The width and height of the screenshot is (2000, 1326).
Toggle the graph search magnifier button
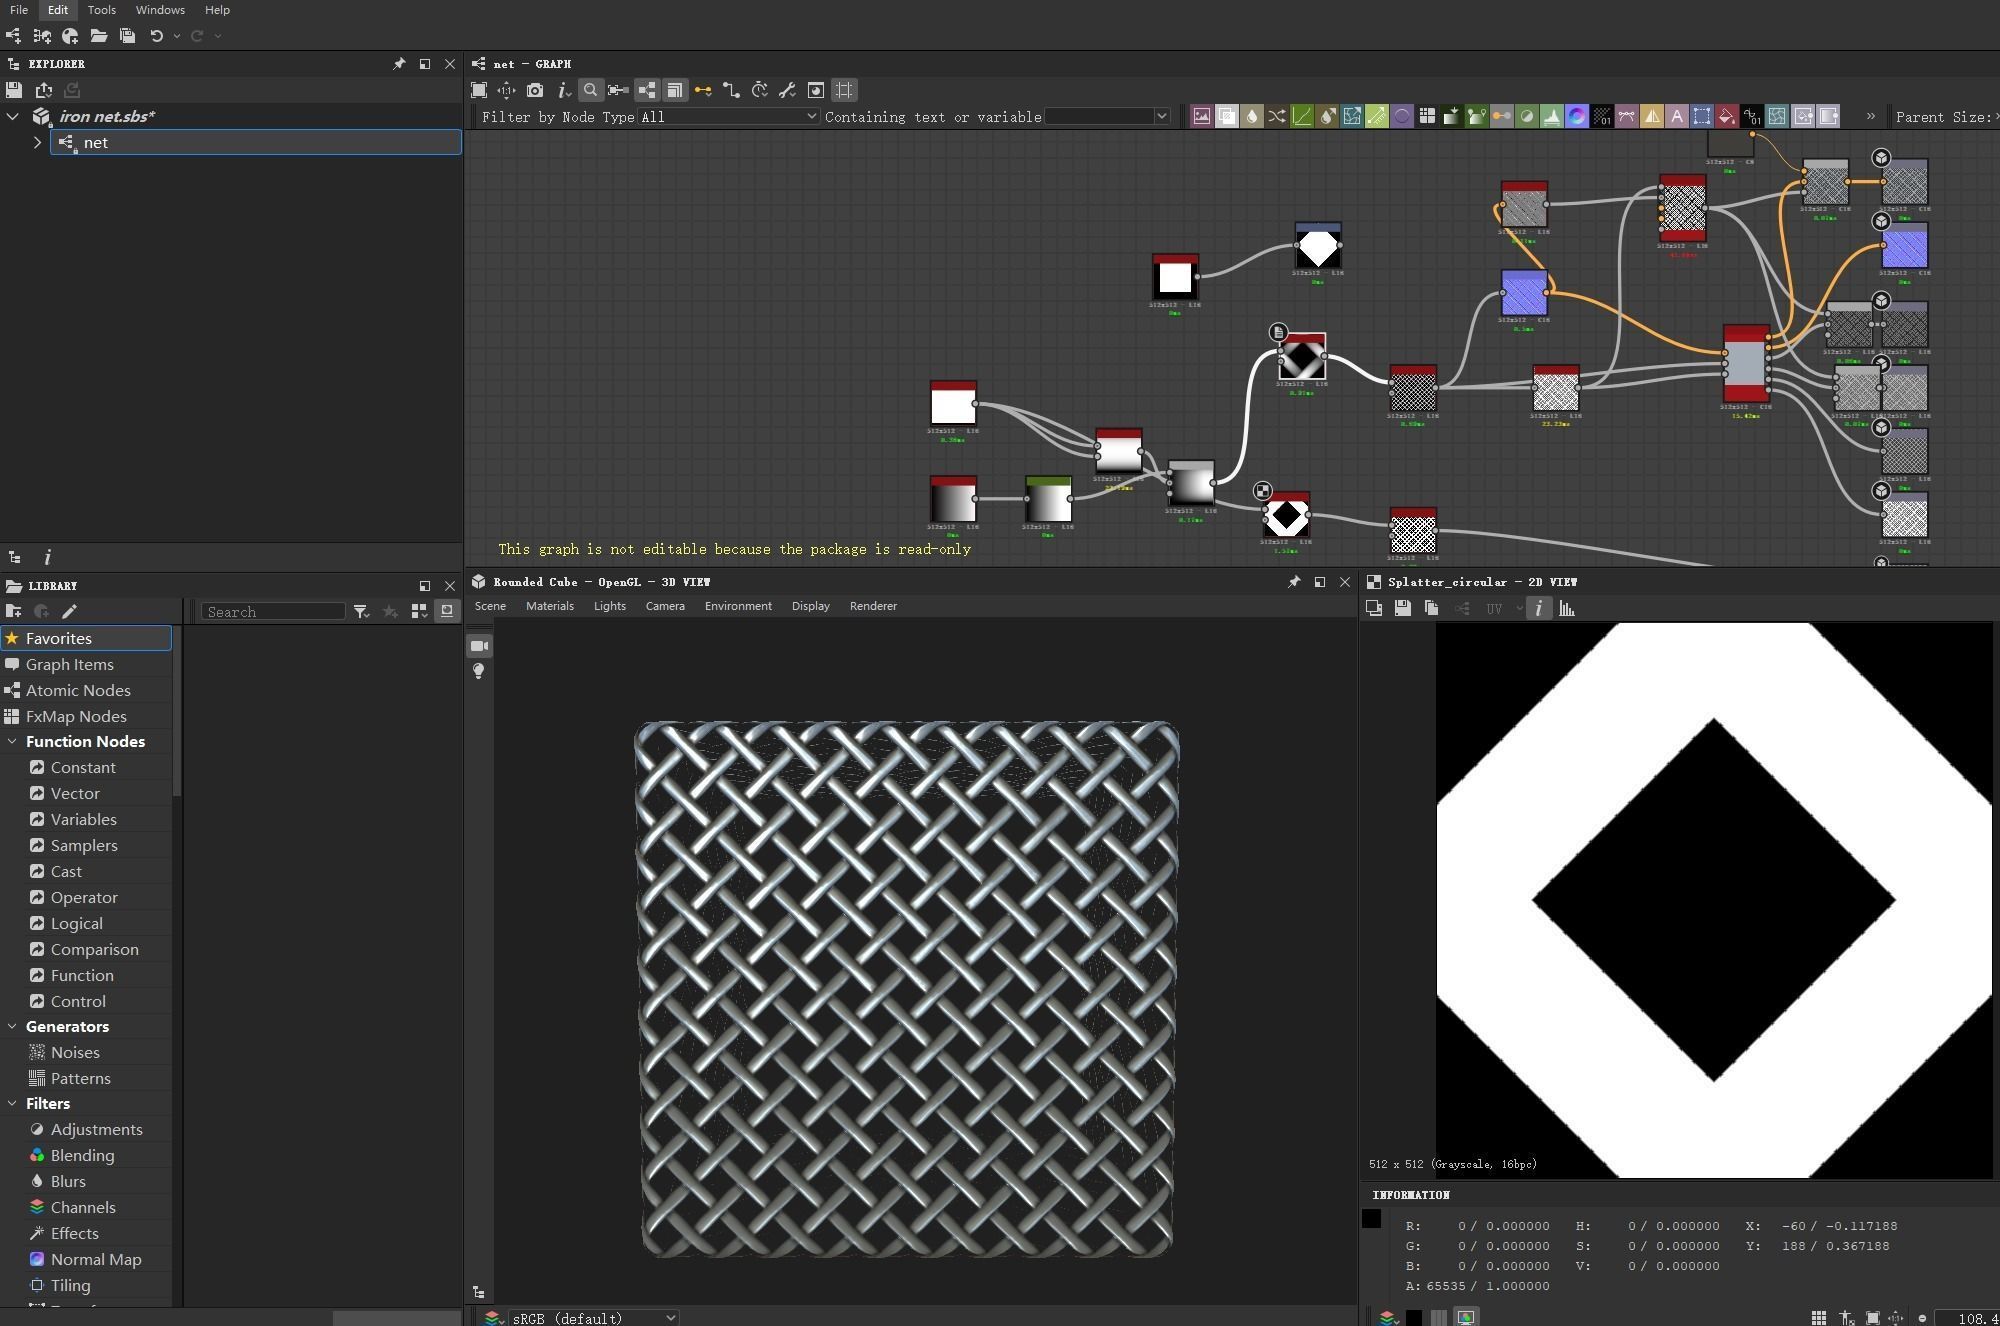[x=591, y=91]
